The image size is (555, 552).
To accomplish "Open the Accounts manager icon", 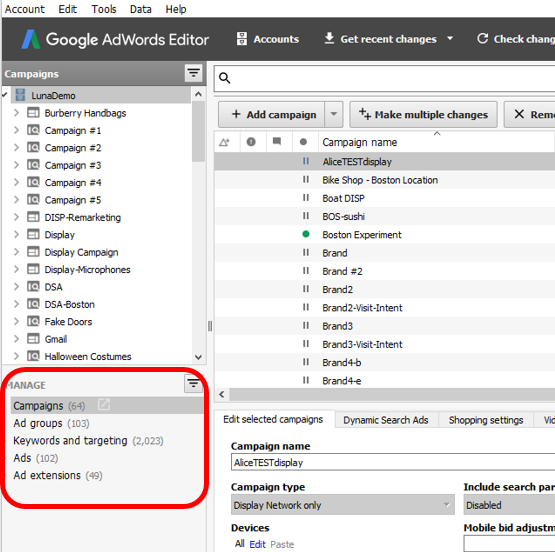I will [x=242, y=39].
